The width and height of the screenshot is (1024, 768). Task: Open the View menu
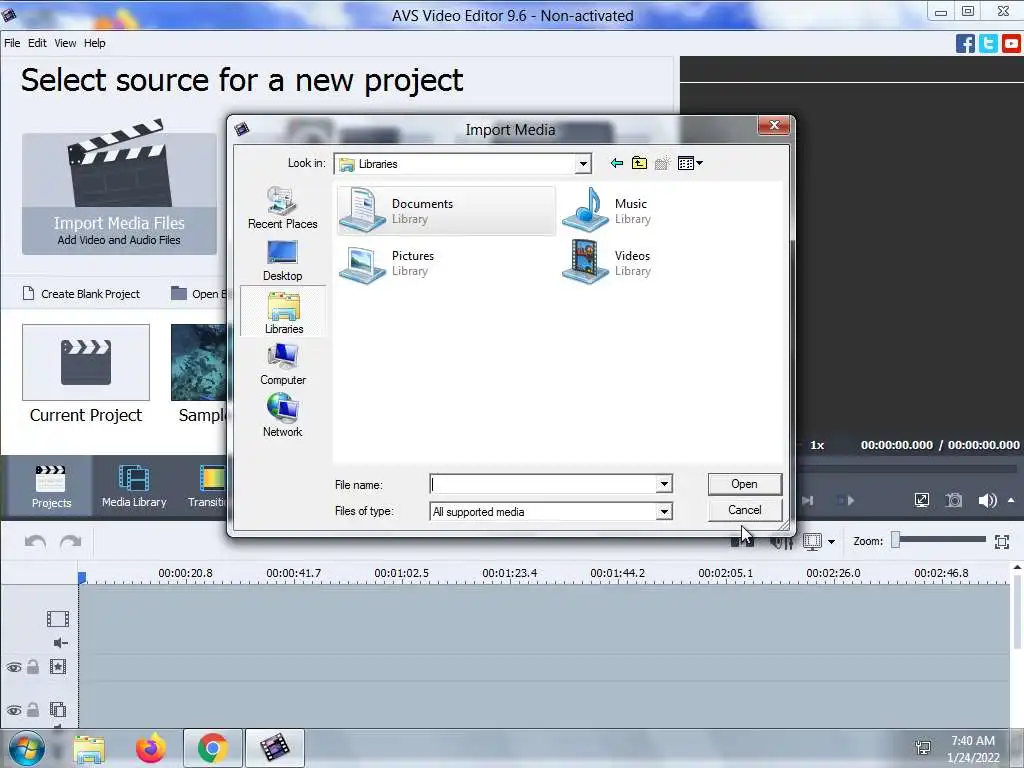(65, 43)
